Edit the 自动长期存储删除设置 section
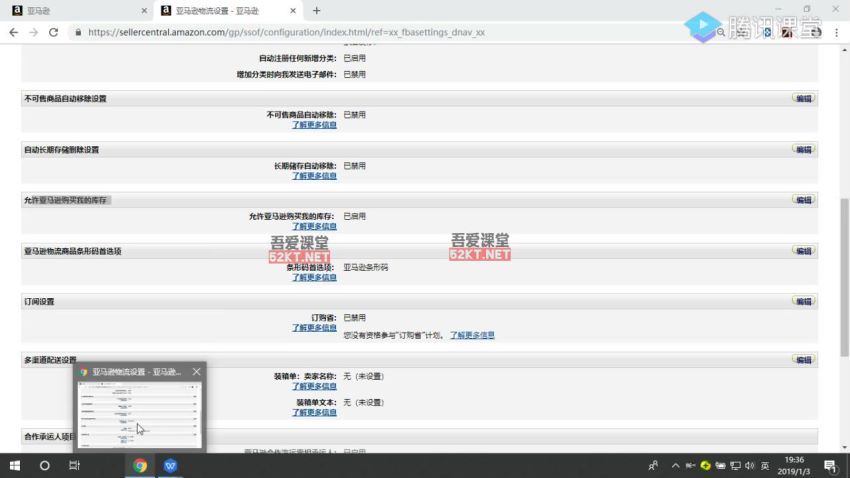 (803, 150)
